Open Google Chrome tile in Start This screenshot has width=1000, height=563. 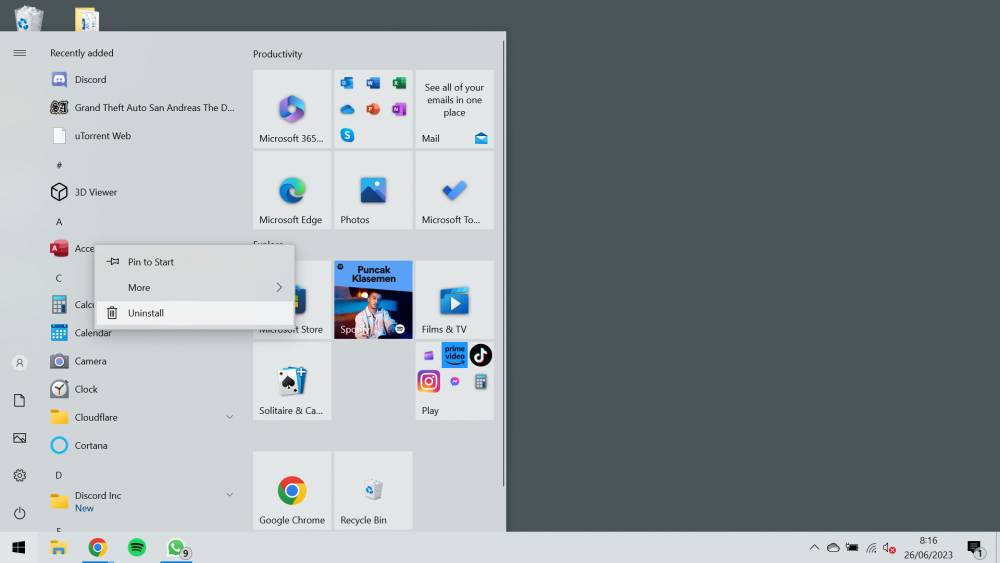coord(292,490)
